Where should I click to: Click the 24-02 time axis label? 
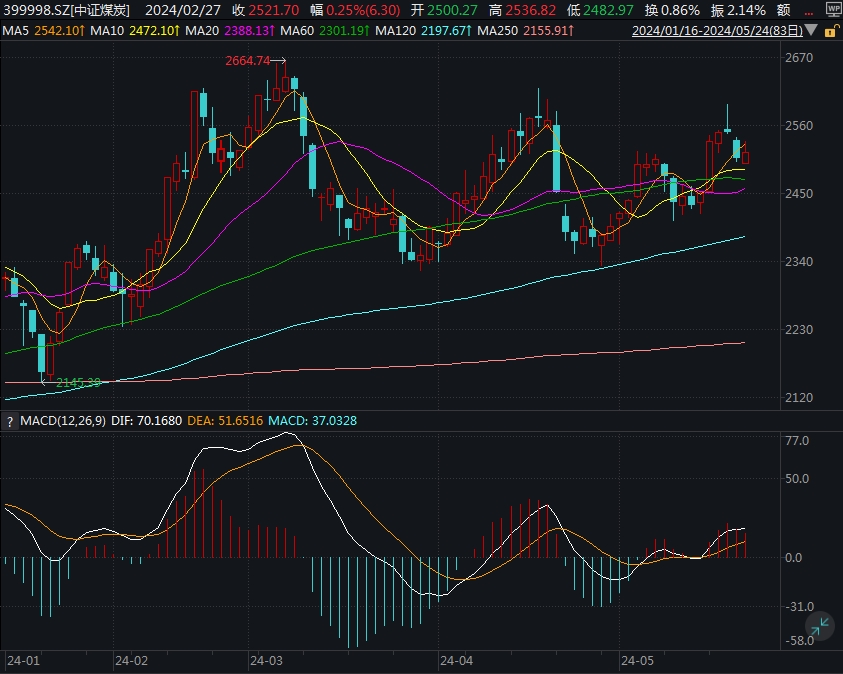point(131,661)
